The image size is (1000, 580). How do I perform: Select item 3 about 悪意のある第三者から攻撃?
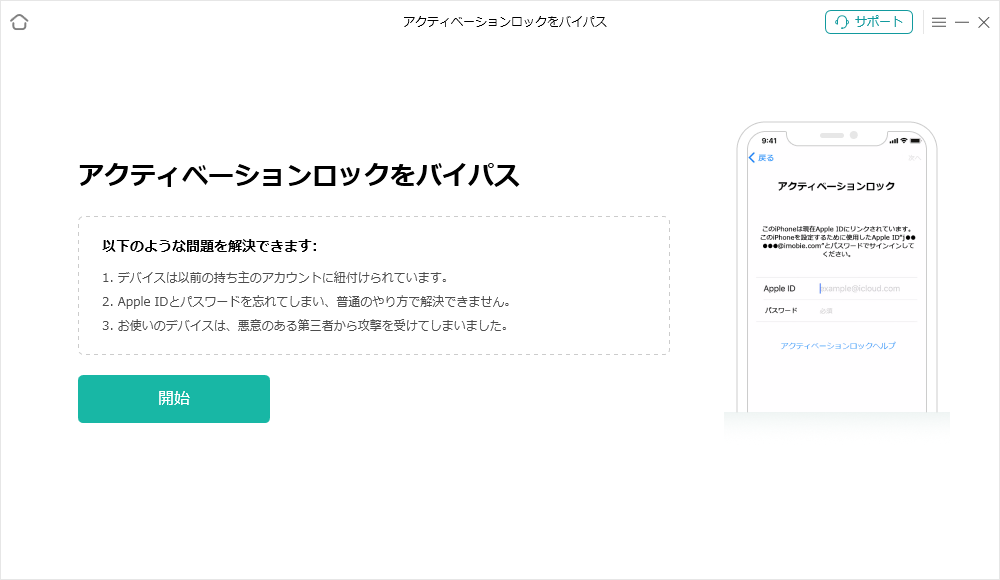point(306,325)
